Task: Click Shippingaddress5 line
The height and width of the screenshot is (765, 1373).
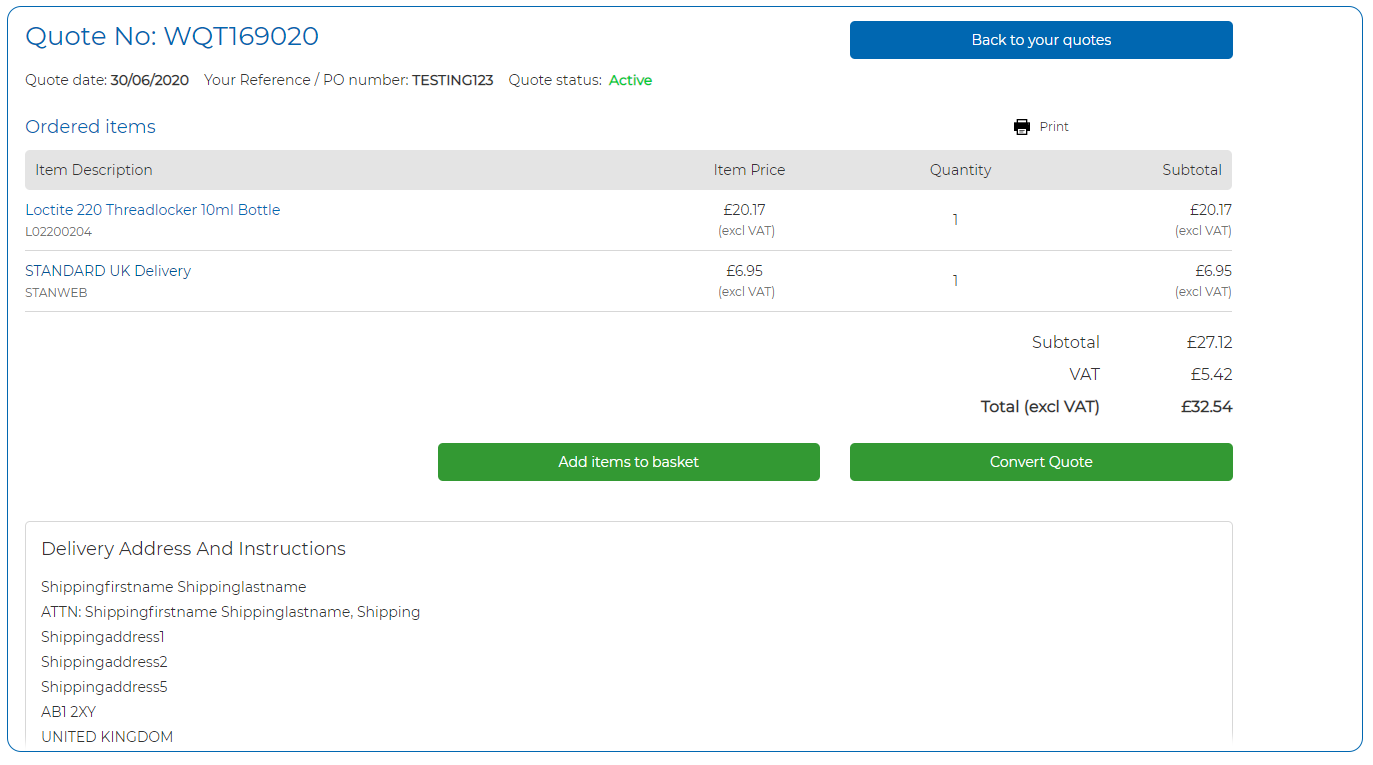Action: [104, 687]
